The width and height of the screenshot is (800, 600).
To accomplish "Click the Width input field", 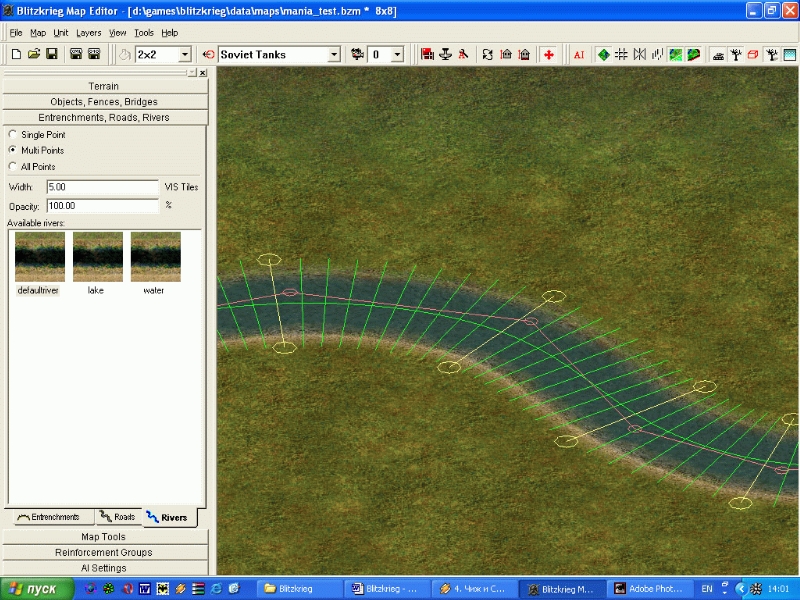I will (102, 187).
